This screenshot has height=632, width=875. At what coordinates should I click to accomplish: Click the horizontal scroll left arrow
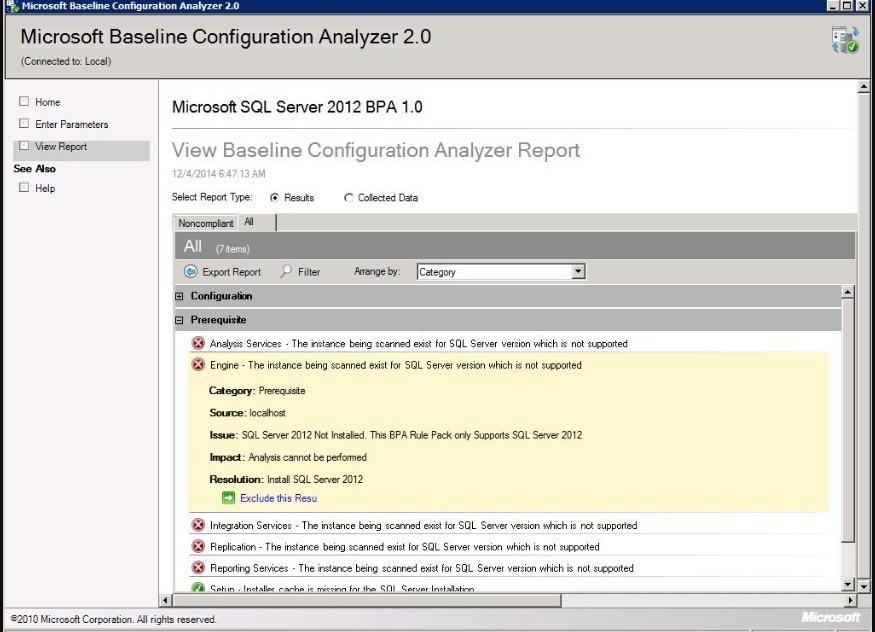tap(165, 600)
